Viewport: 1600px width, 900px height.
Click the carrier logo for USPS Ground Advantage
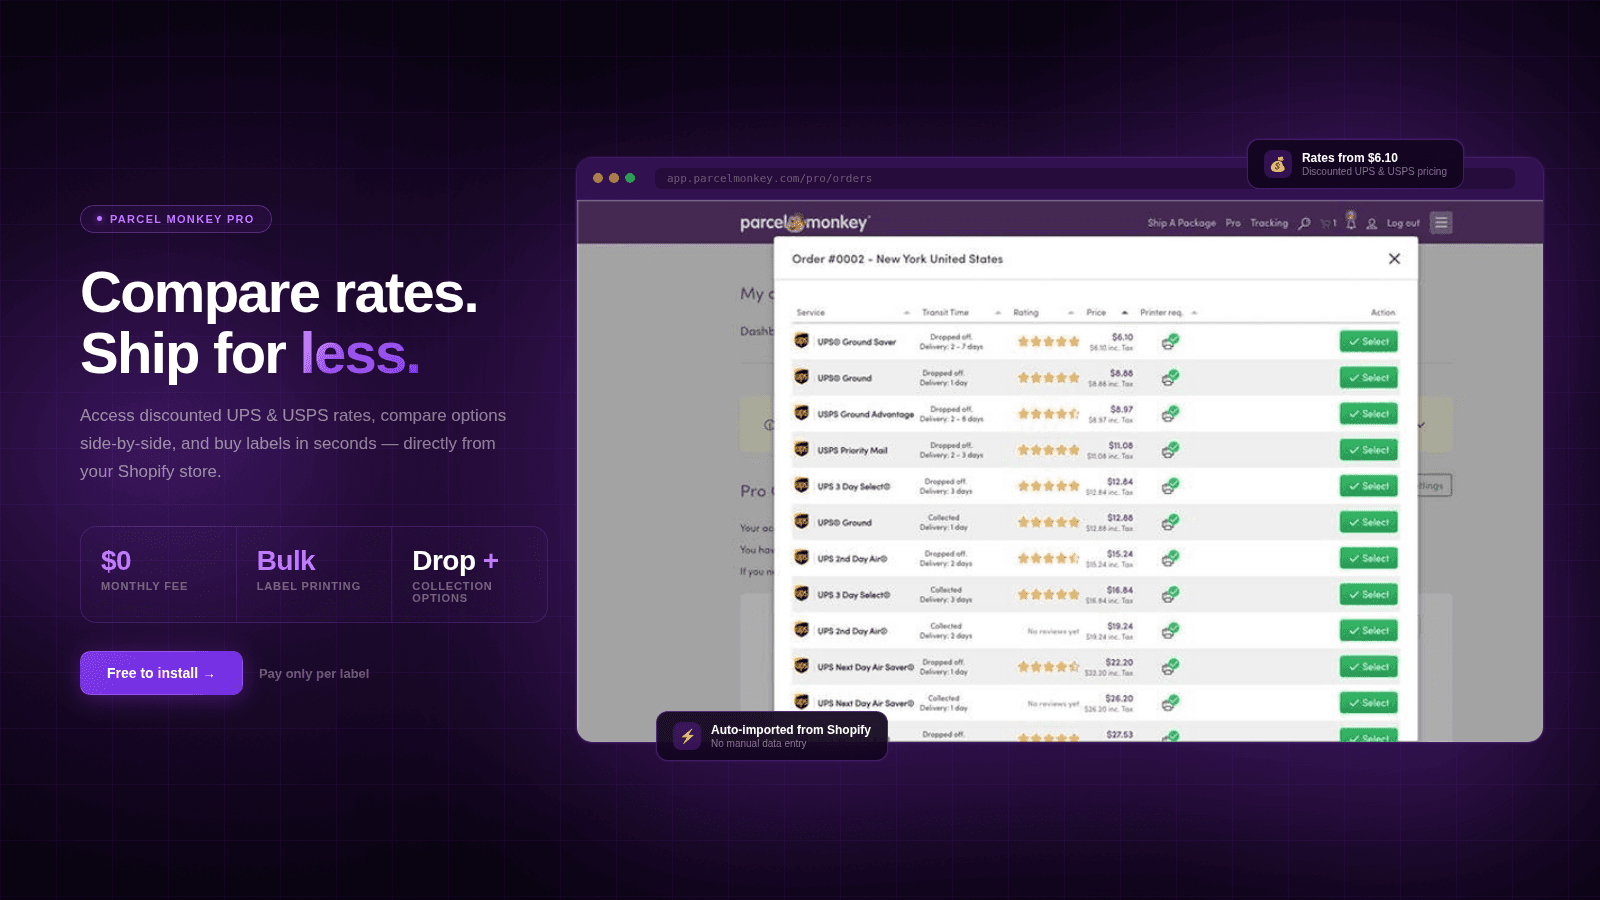coord(801,413)
